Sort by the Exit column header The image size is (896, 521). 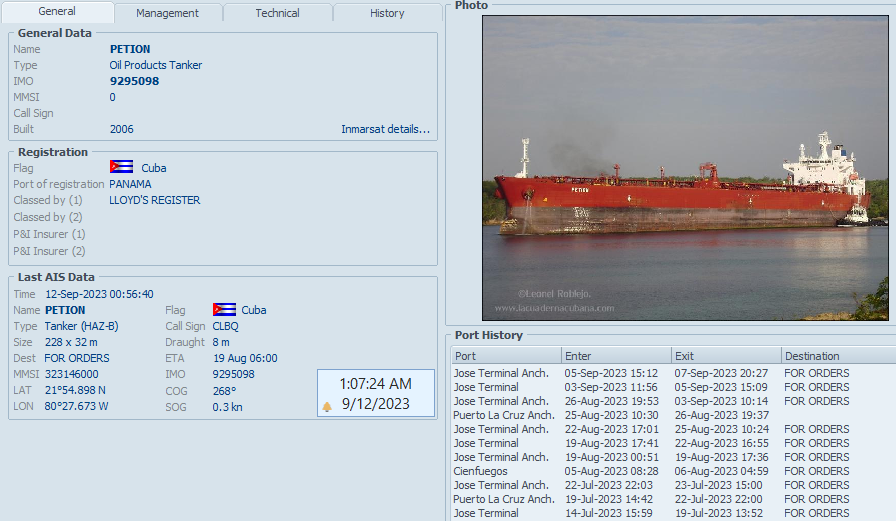coord(726,356)
